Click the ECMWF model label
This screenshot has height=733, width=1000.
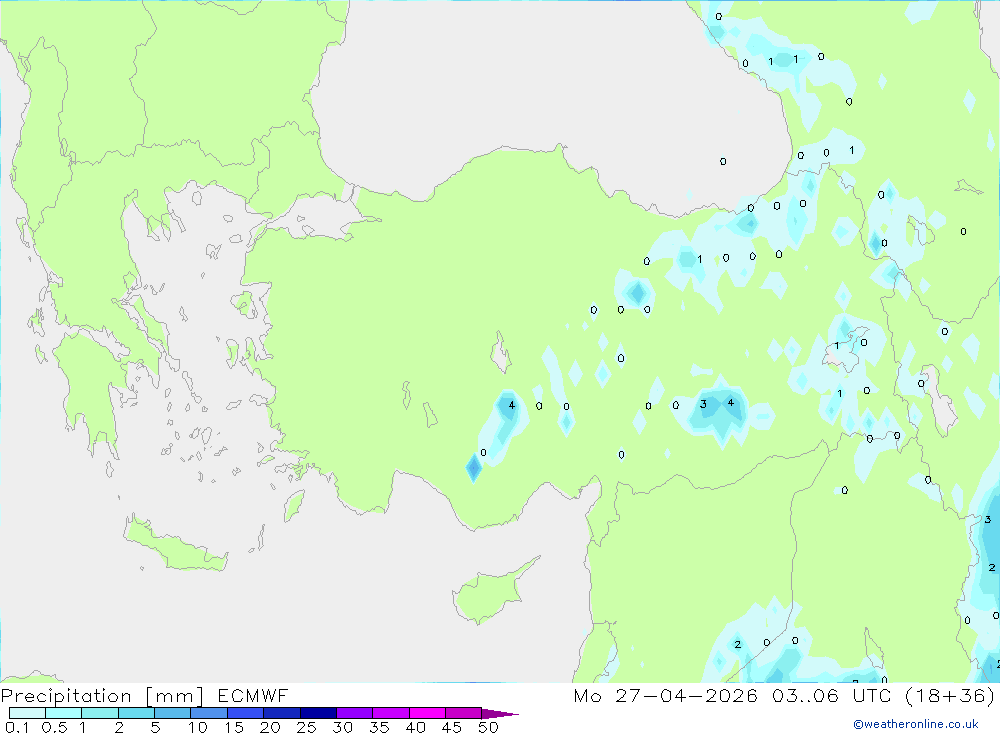pyautogui.click(x=253, y=695)
